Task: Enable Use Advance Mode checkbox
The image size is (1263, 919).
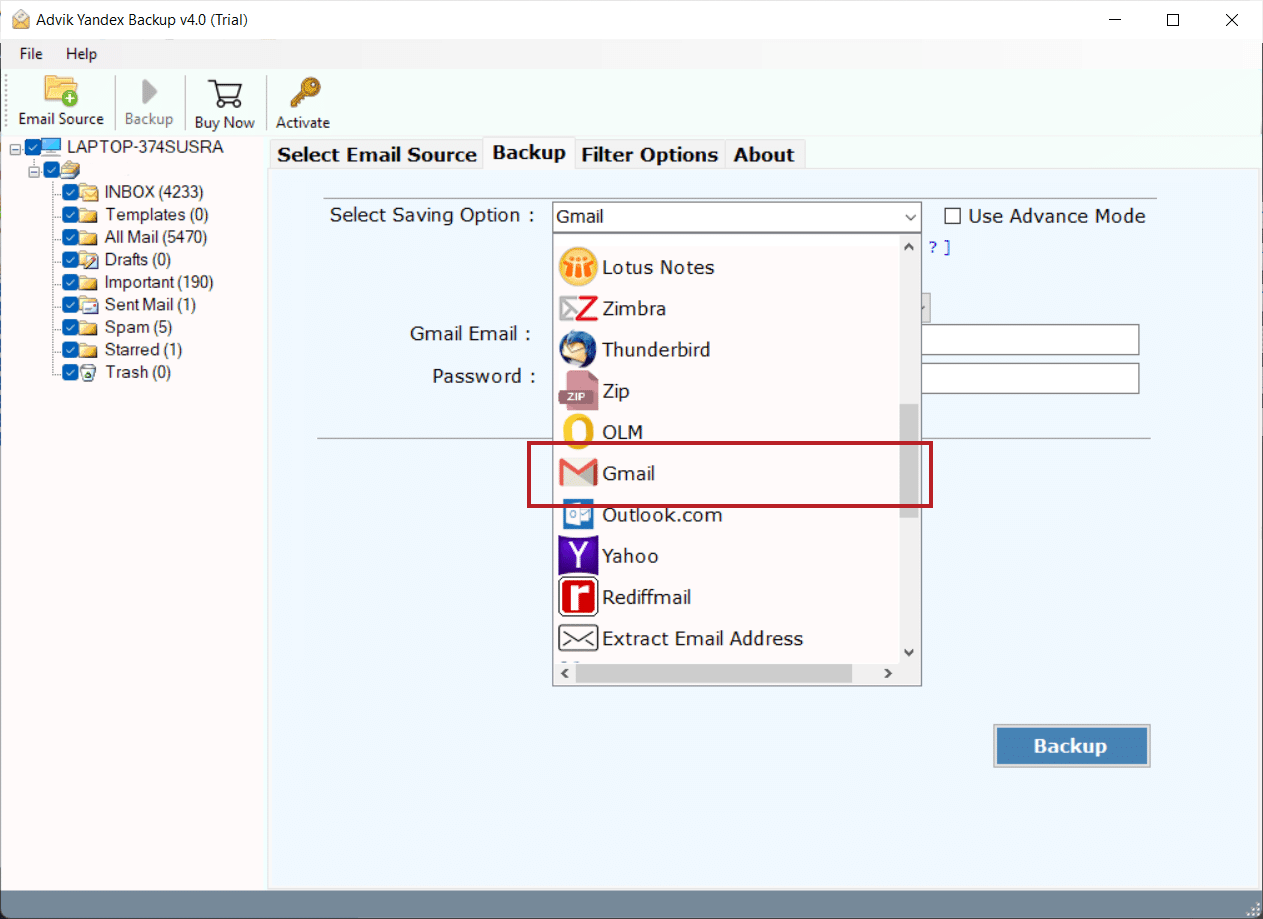Action: click(x=953, y=216)
